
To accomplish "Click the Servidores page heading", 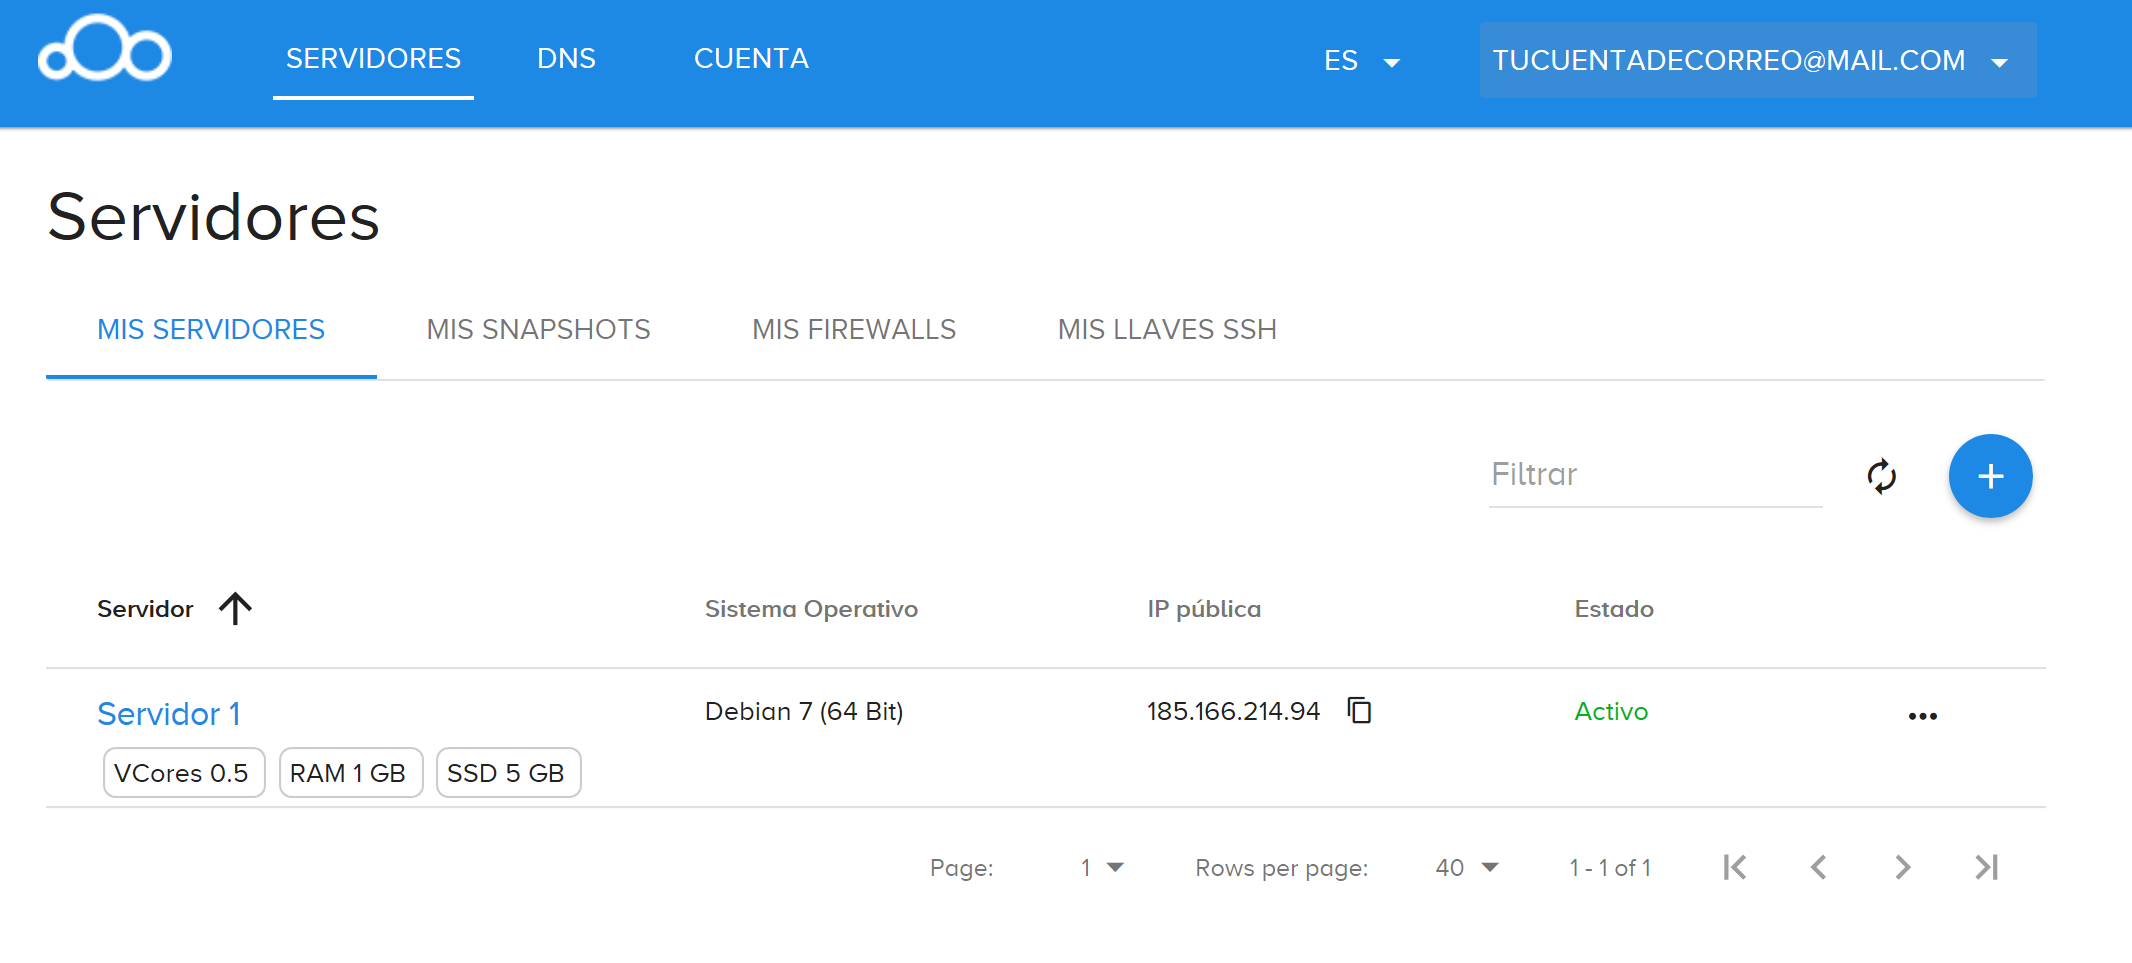I will [x=213, y=217].
